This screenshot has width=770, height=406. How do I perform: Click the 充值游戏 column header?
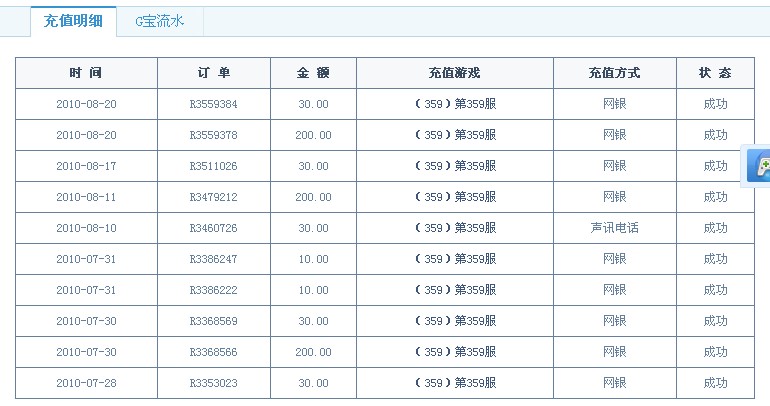(x=455, y=73)
